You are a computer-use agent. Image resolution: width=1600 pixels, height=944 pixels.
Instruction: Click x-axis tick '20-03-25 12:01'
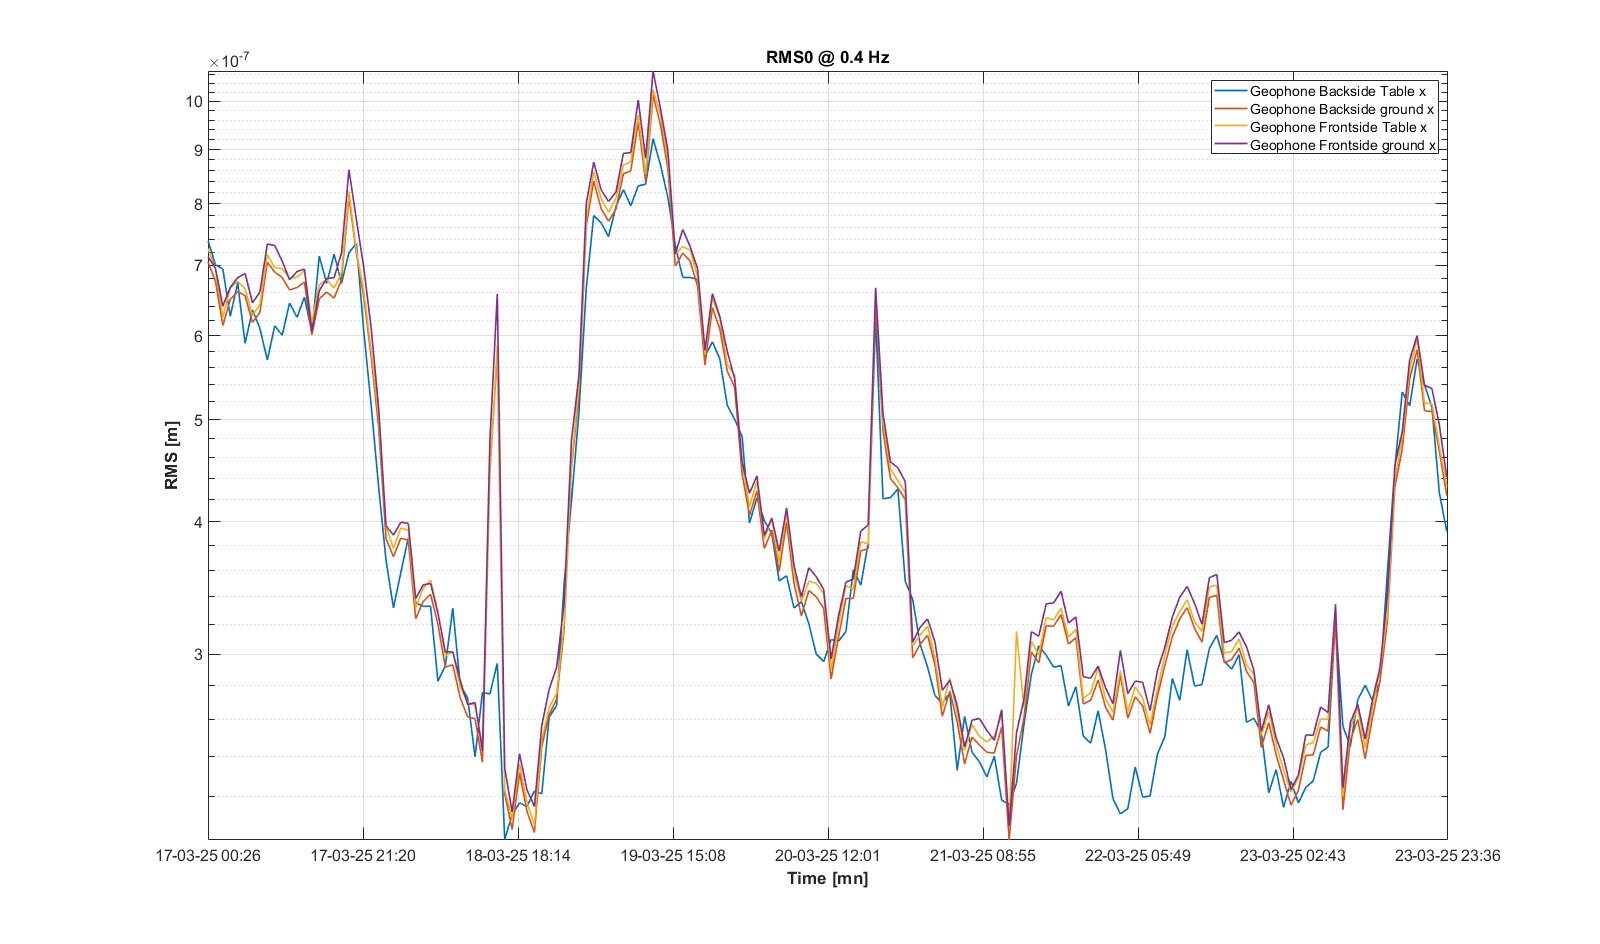pyautogui.click(x=828, y=855)
